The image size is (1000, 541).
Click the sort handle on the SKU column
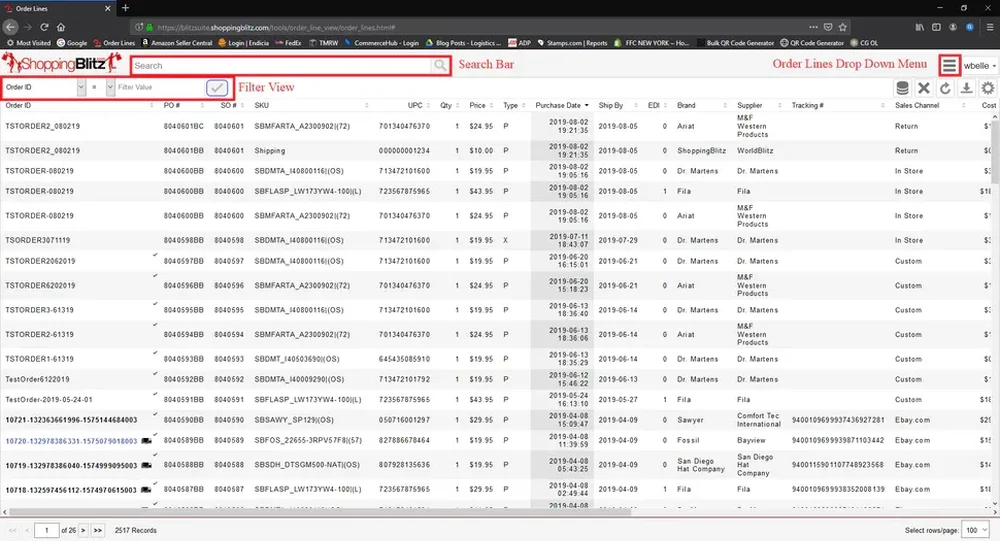click(367, 105)
